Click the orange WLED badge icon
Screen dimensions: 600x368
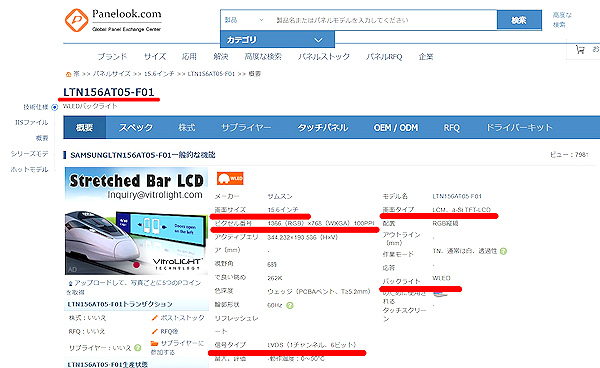(x=230, y=178)
